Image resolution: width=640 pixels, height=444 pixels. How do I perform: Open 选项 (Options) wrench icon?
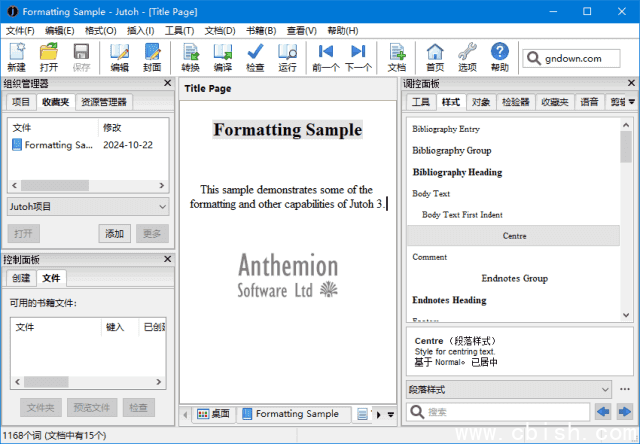pos(467,57)
